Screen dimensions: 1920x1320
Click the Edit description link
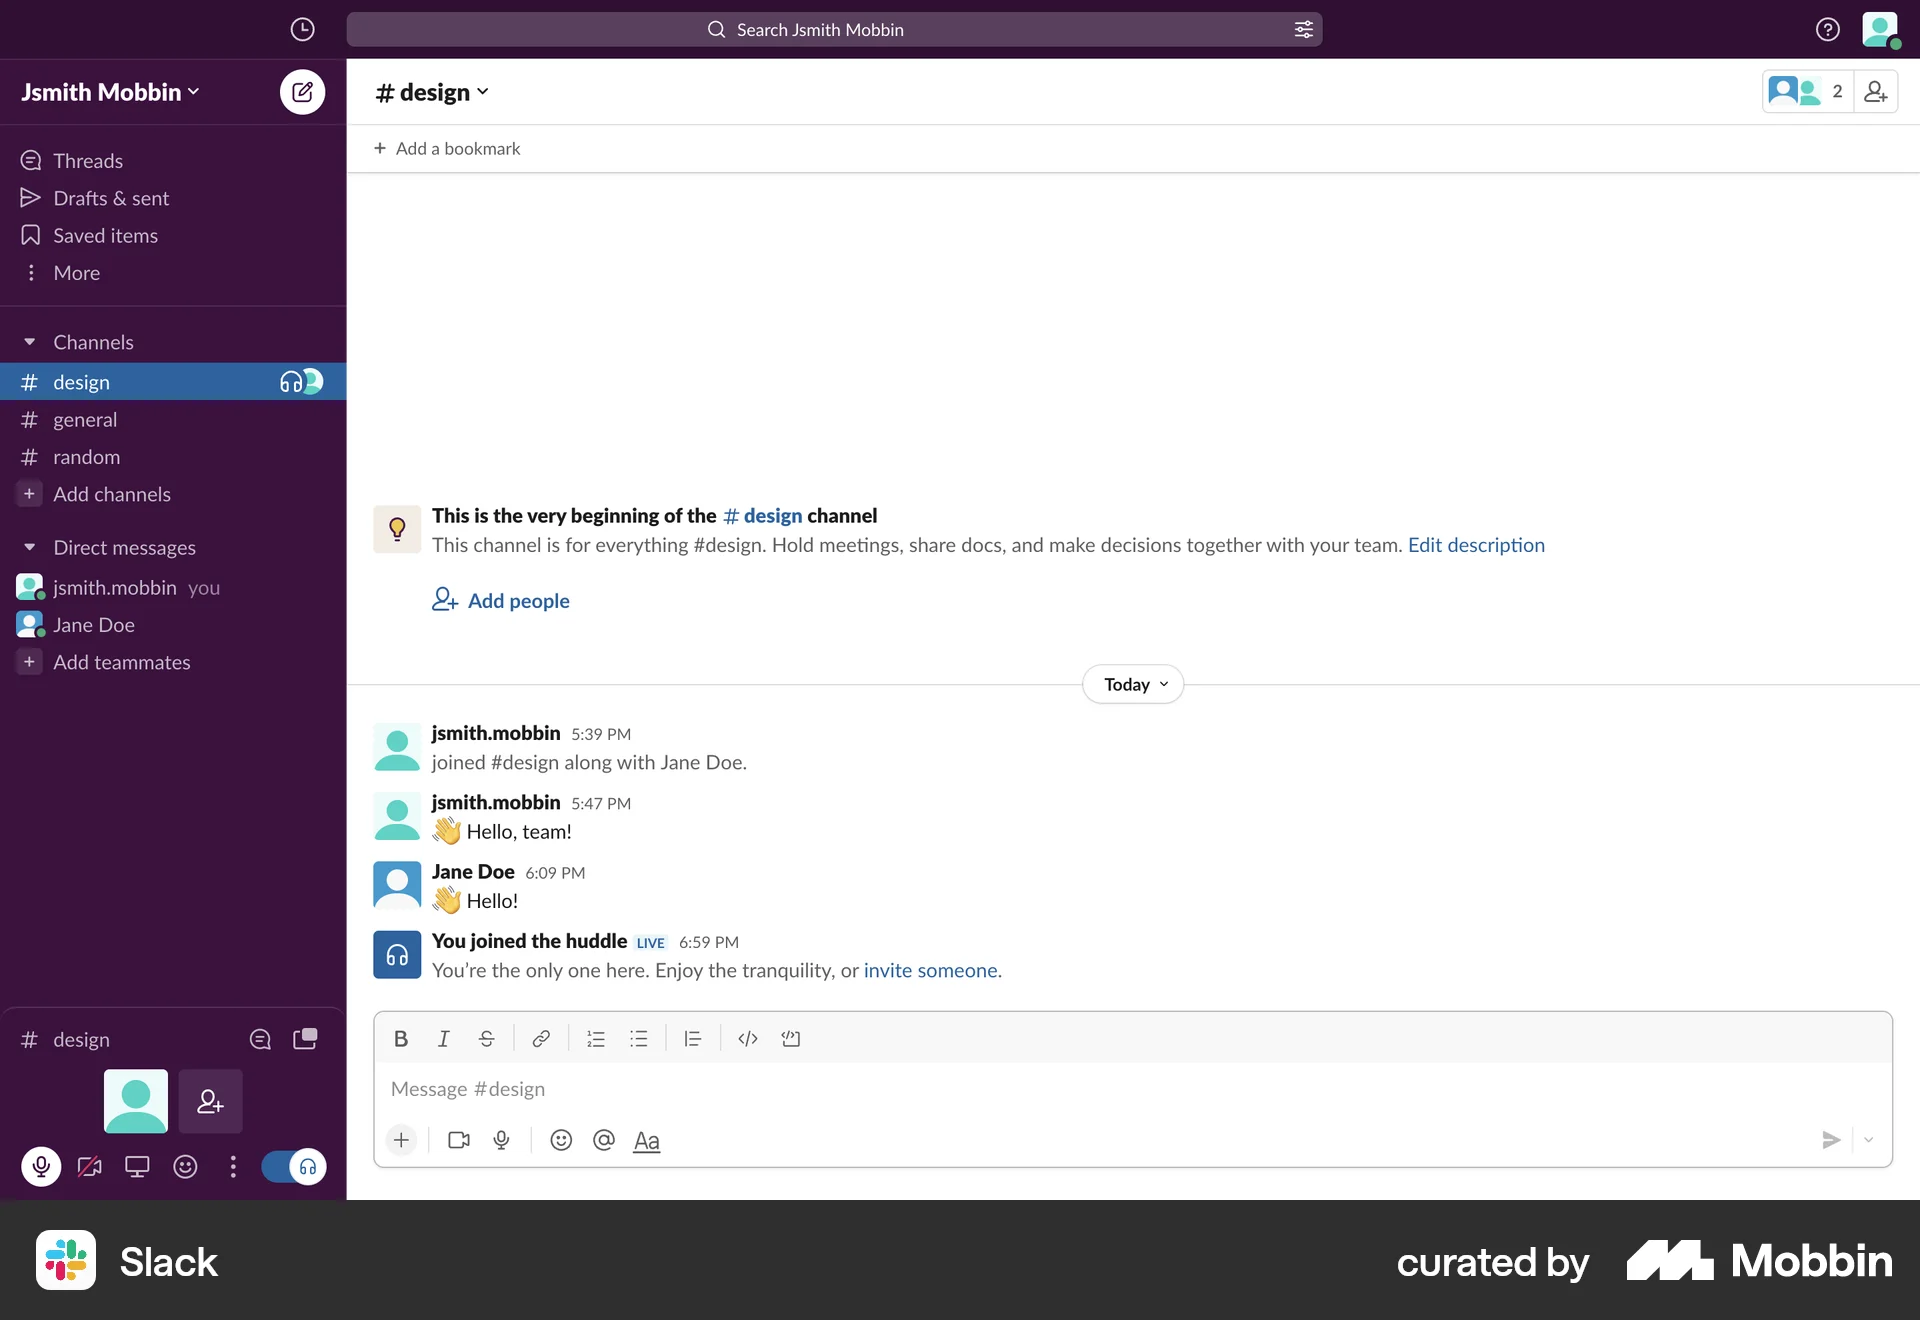pyautogui.click(x=1476, y=545)
